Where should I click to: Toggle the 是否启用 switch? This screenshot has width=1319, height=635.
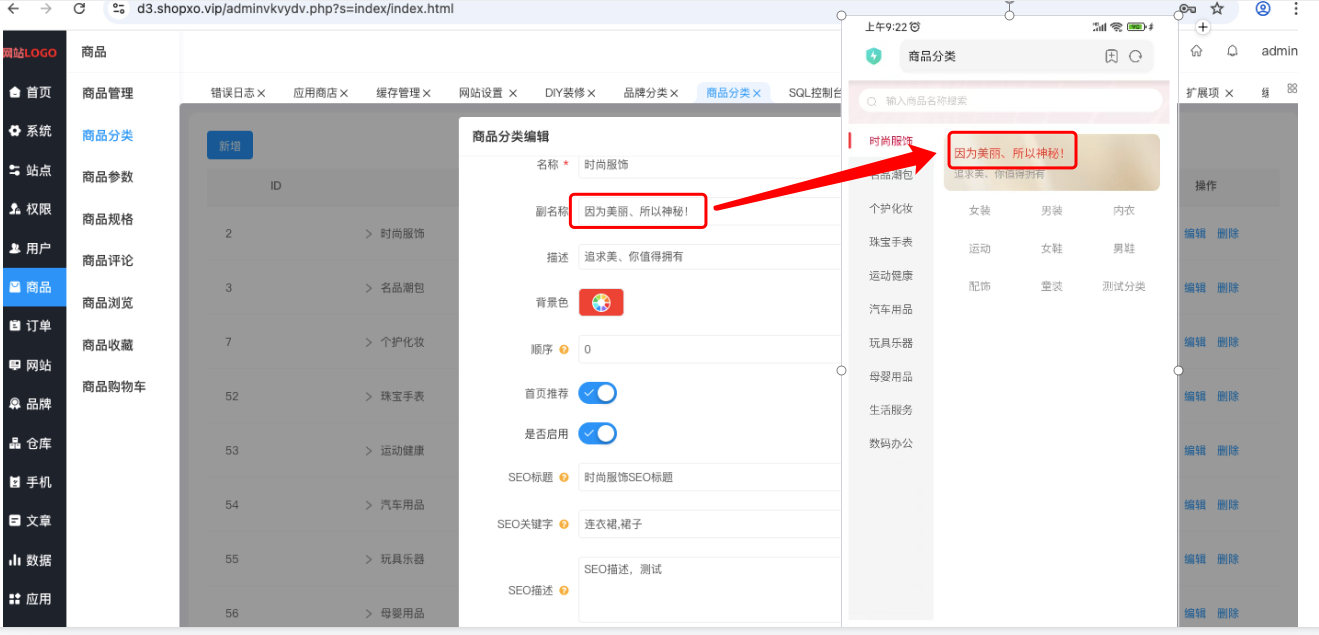(598, 433)
